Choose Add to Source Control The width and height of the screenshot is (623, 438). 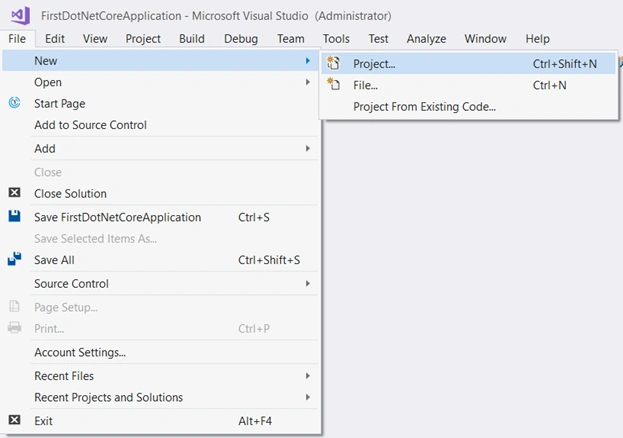[160, 125]
